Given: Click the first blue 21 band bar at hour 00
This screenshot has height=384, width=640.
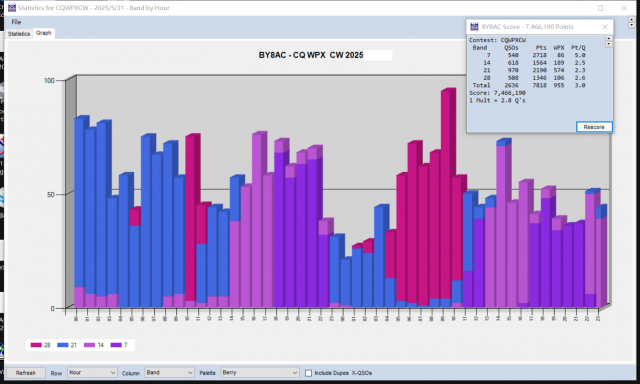Looking at the screenshot, I should tap(79, 202).
